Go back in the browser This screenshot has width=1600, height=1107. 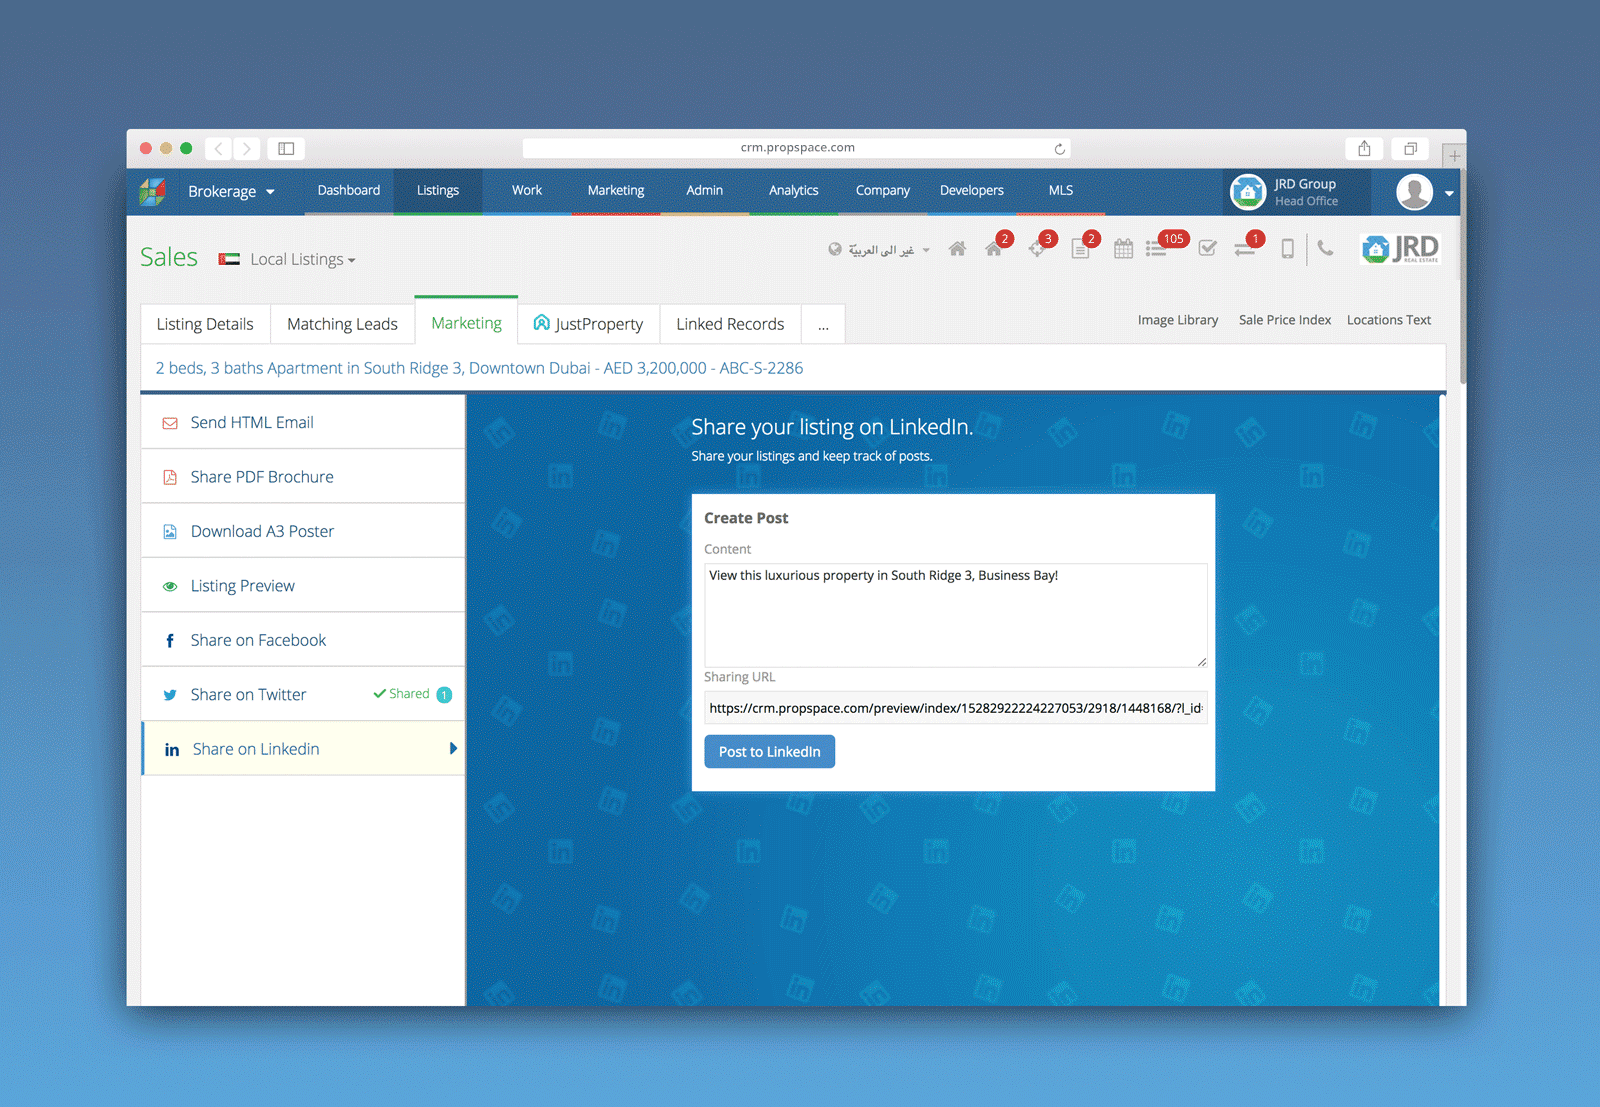click(x=219, y=149)
